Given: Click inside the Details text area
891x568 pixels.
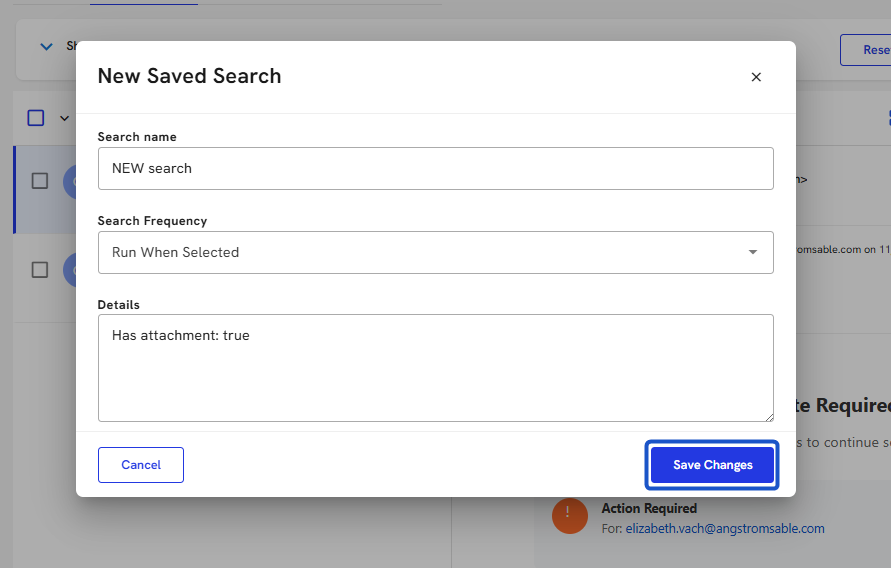Looking at the screenshot, I should click(435, 368).
